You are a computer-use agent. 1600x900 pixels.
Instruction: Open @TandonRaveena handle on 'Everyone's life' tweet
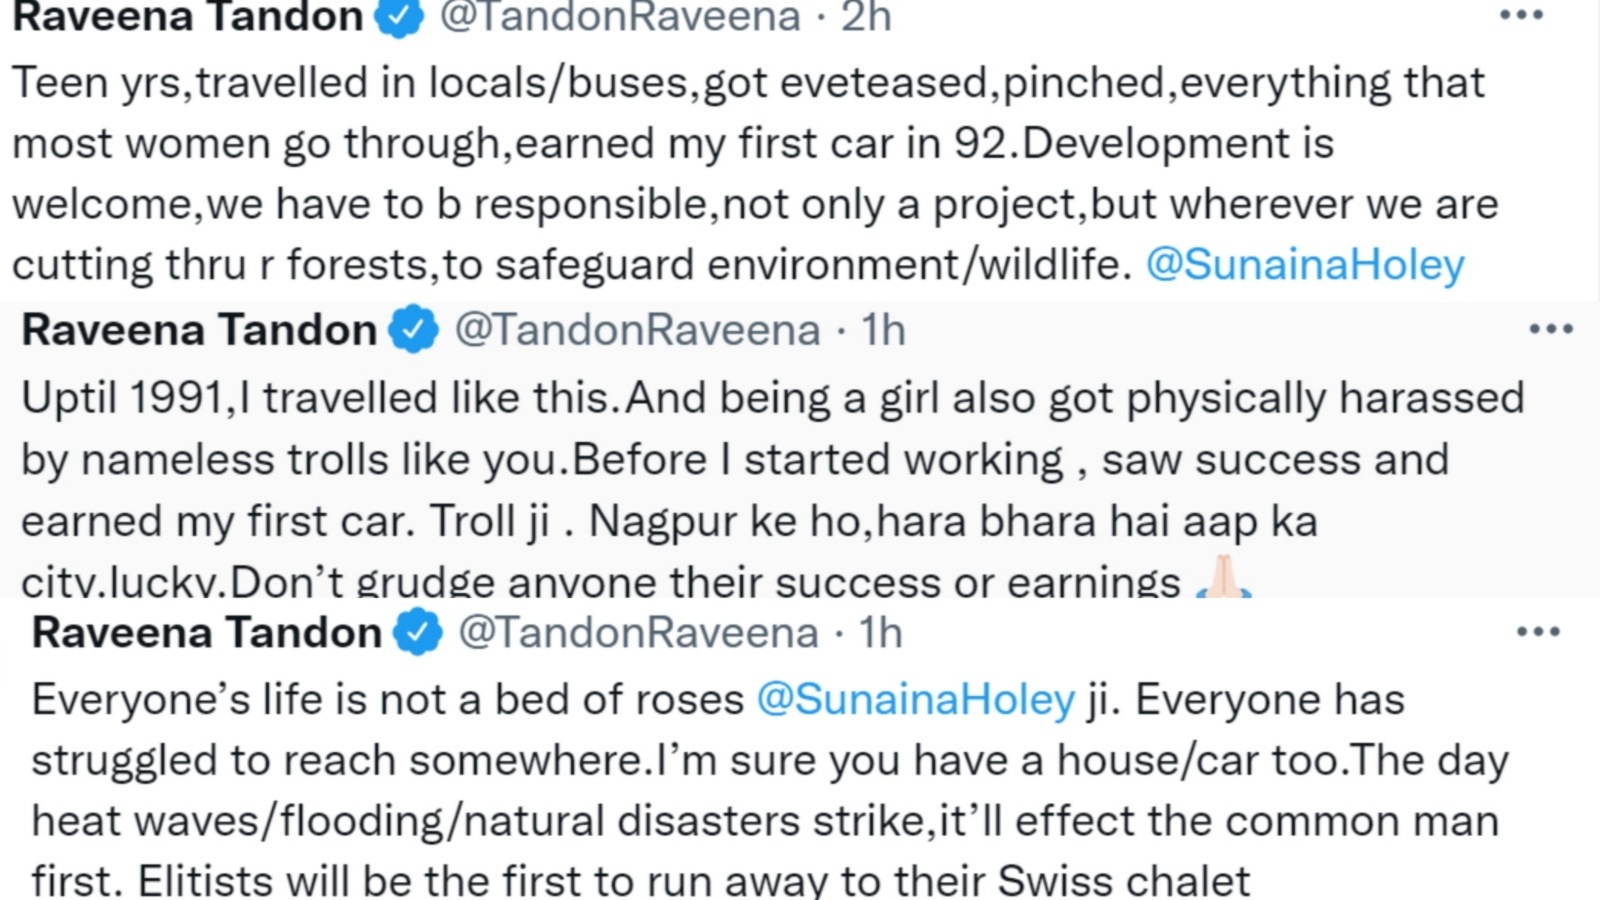click(638, 633)
